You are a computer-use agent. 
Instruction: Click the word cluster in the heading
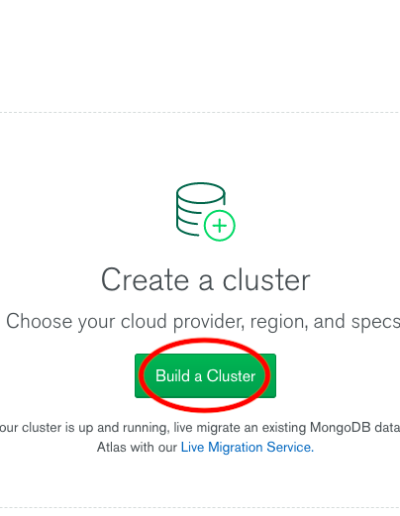[x=266, y=280]
